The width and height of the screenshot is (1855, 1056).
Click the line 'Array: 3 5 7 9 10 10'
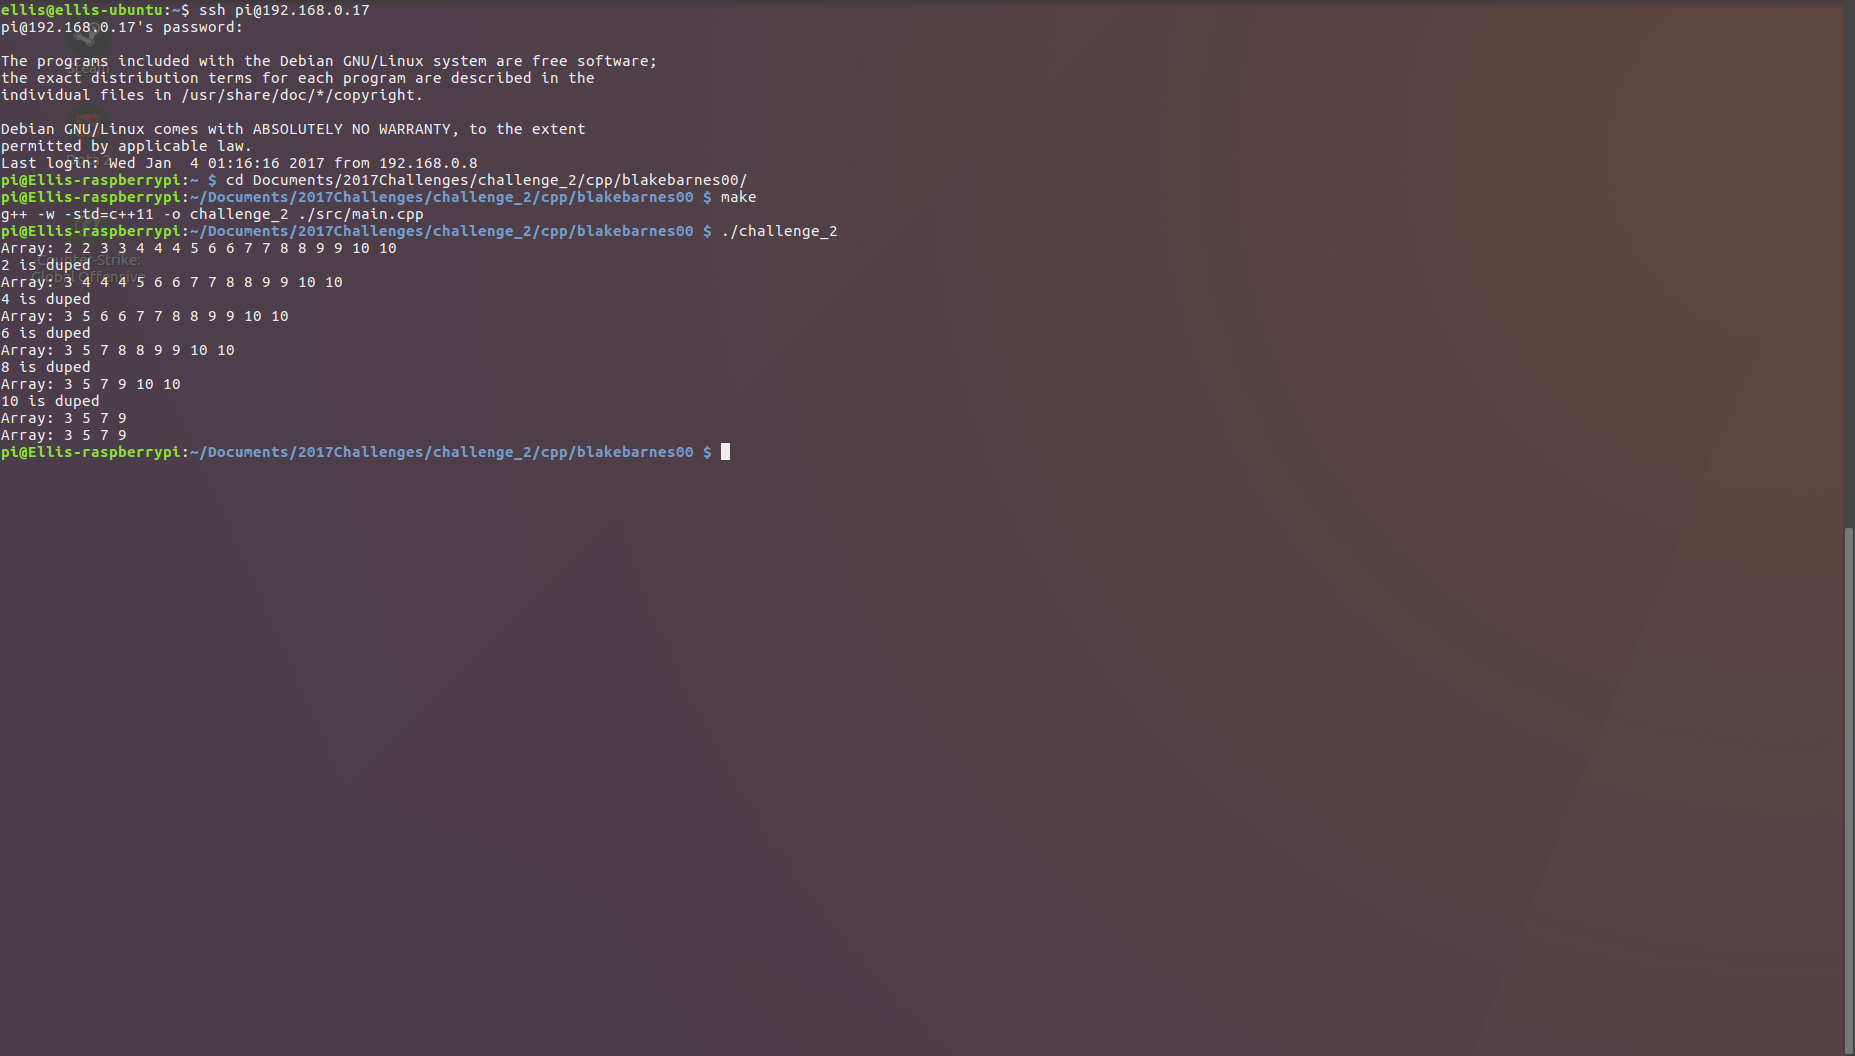tap(91, 384)
